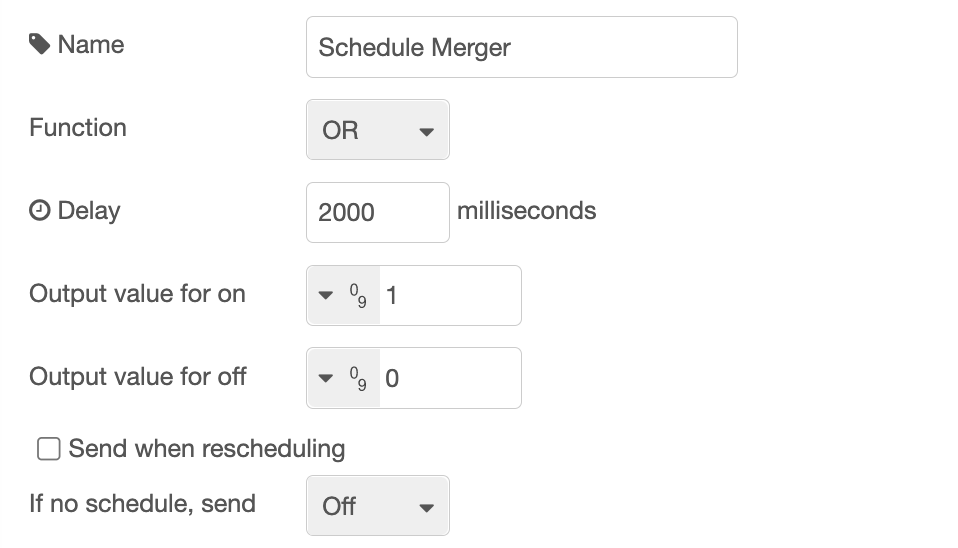Viewport: 958px width, 548px height.
Task: Expand type selector arrow for on value
Action: pos(325,296)
